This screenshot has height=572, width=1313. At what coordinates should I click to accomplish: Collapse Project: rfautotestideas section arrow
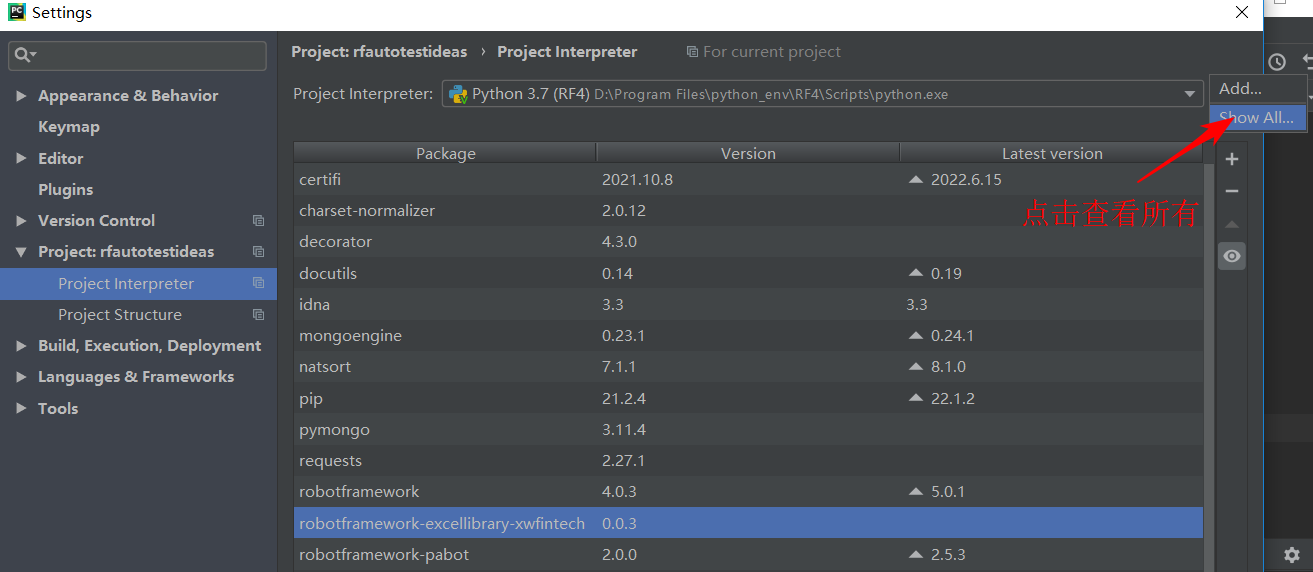(21, 252)
